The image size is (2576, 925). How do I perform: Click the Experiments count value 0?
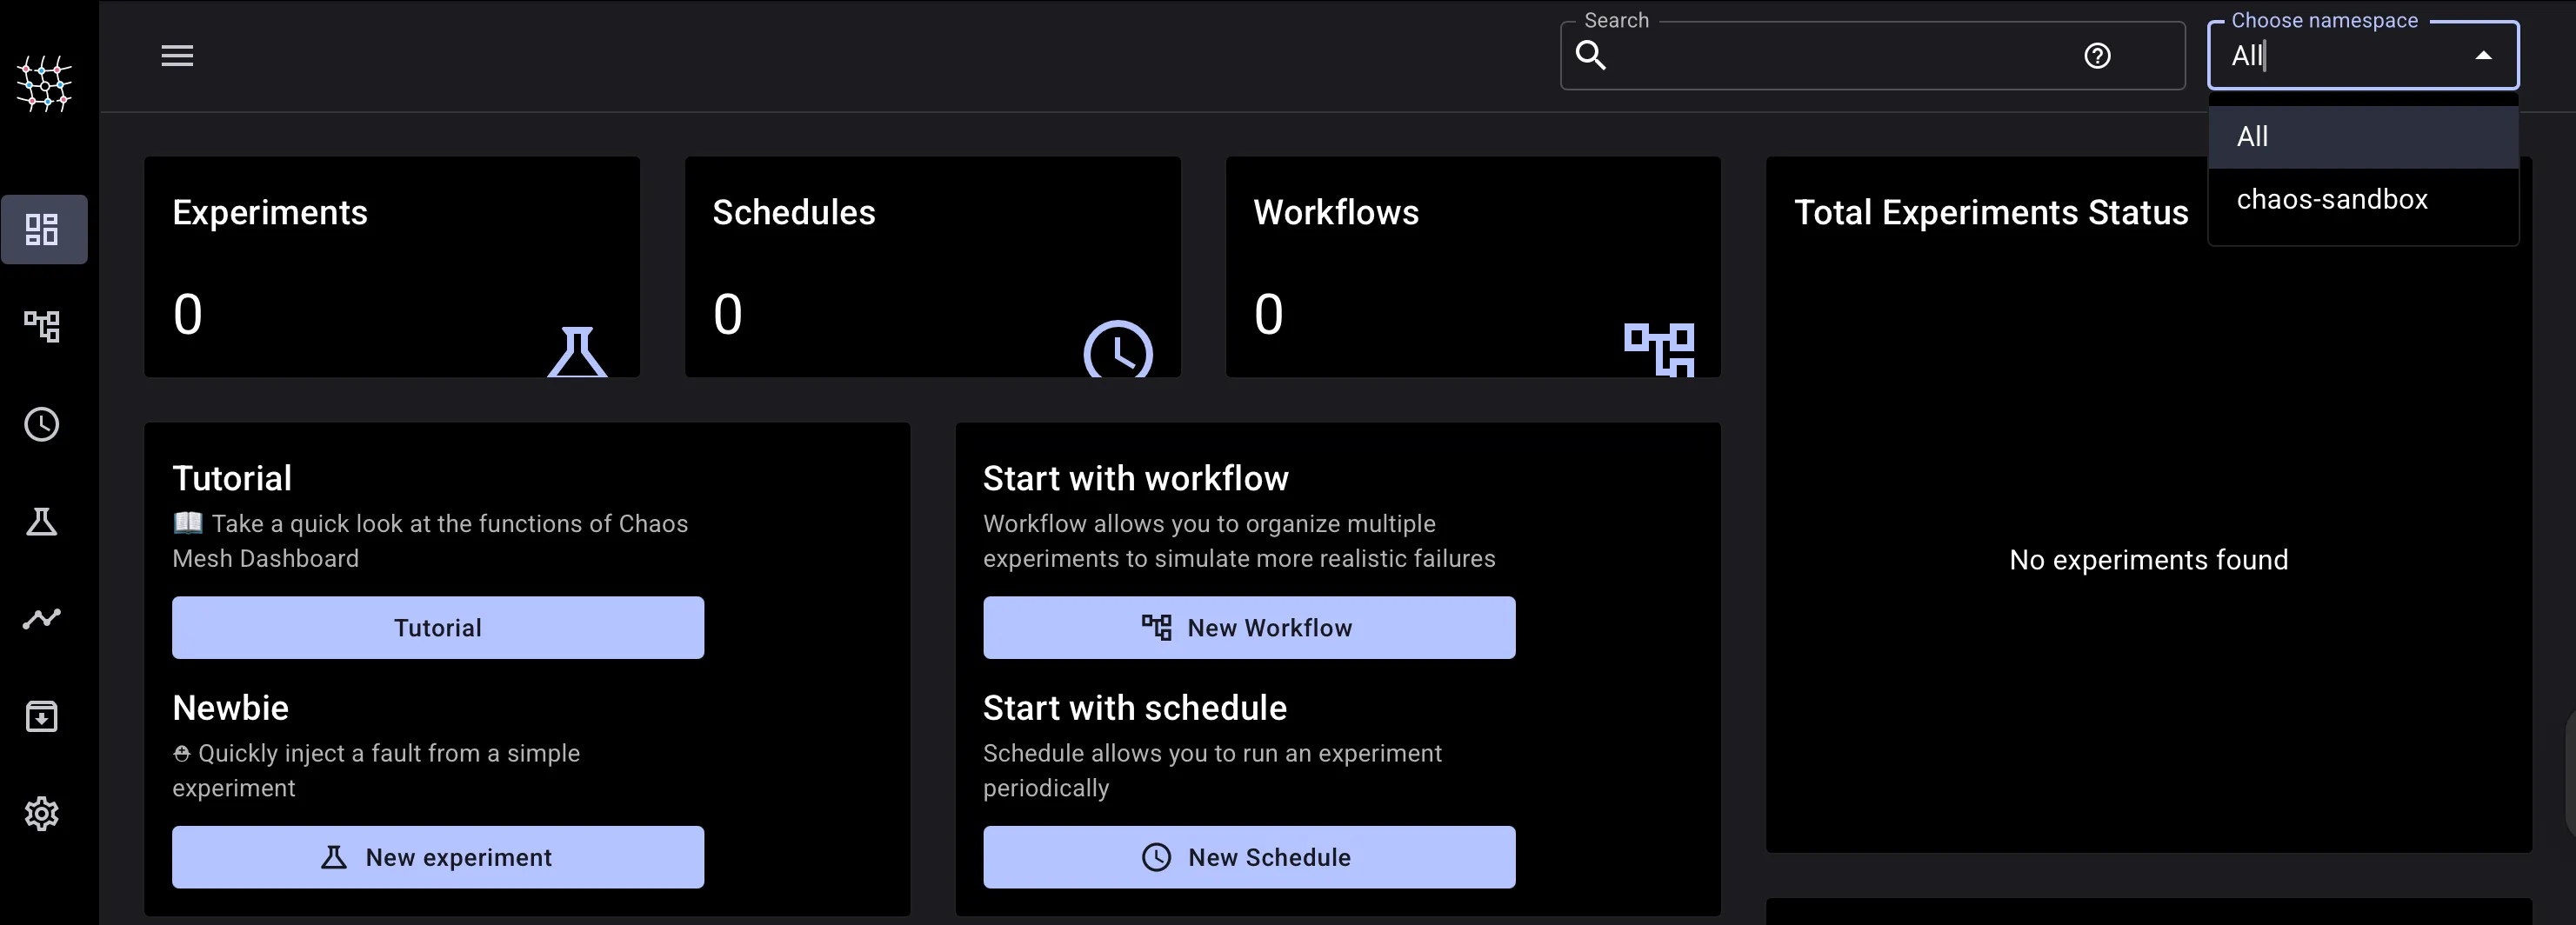[x=188, y=314]
